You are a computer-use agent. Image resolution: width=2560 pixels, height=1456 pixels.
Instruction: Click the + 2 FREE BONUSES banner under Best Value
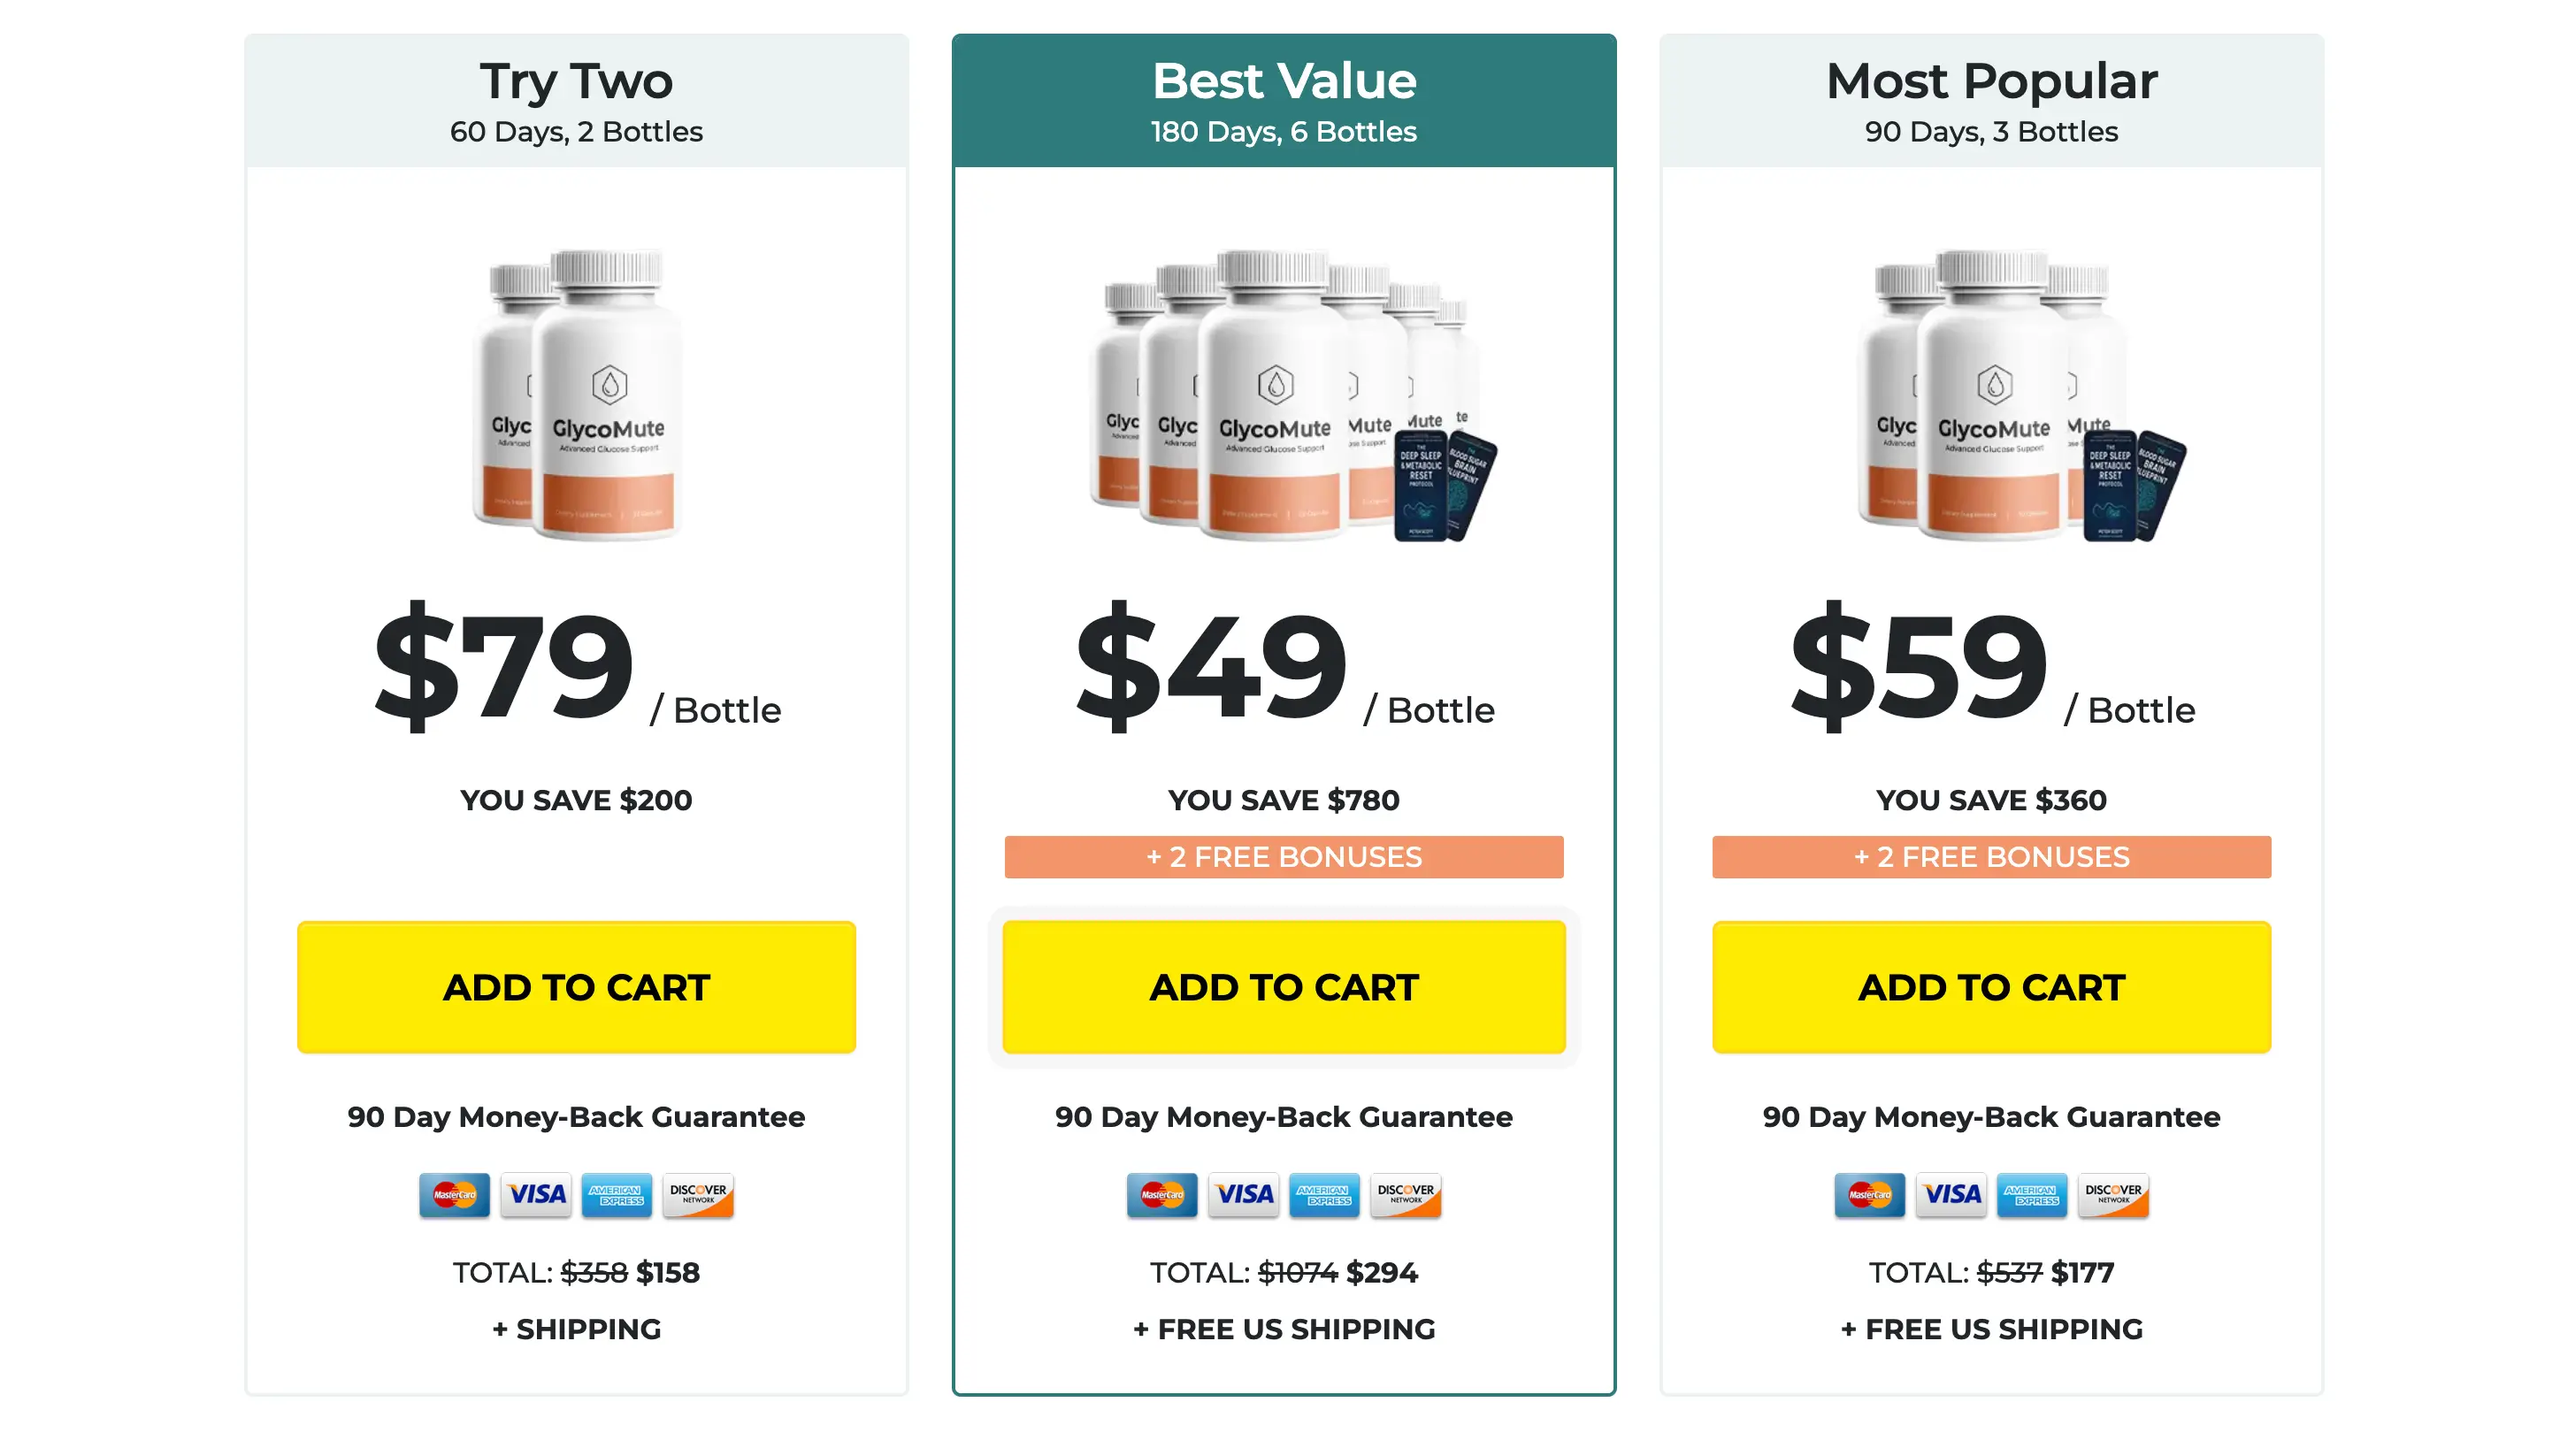coord(1284,857)
